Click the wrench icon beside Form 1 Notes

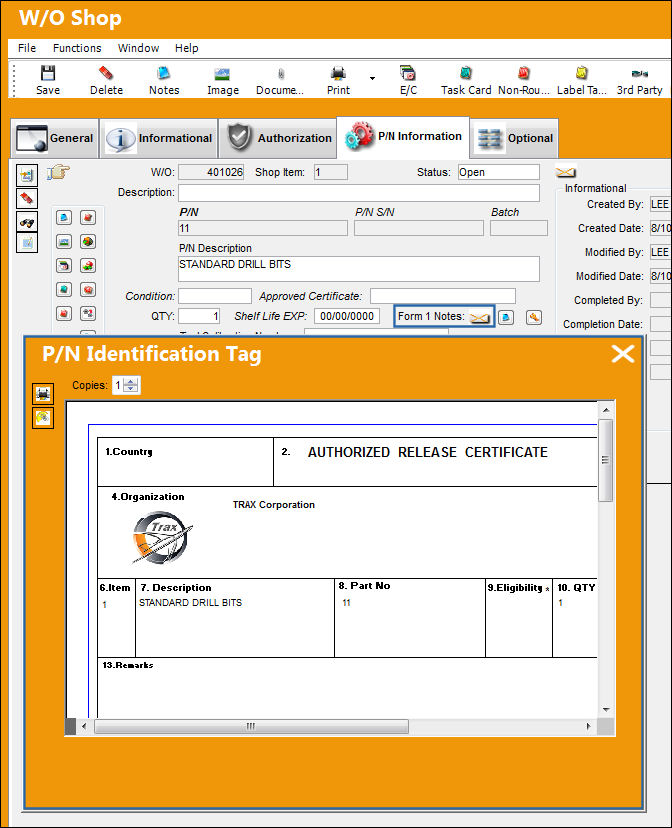pos(534,317)
